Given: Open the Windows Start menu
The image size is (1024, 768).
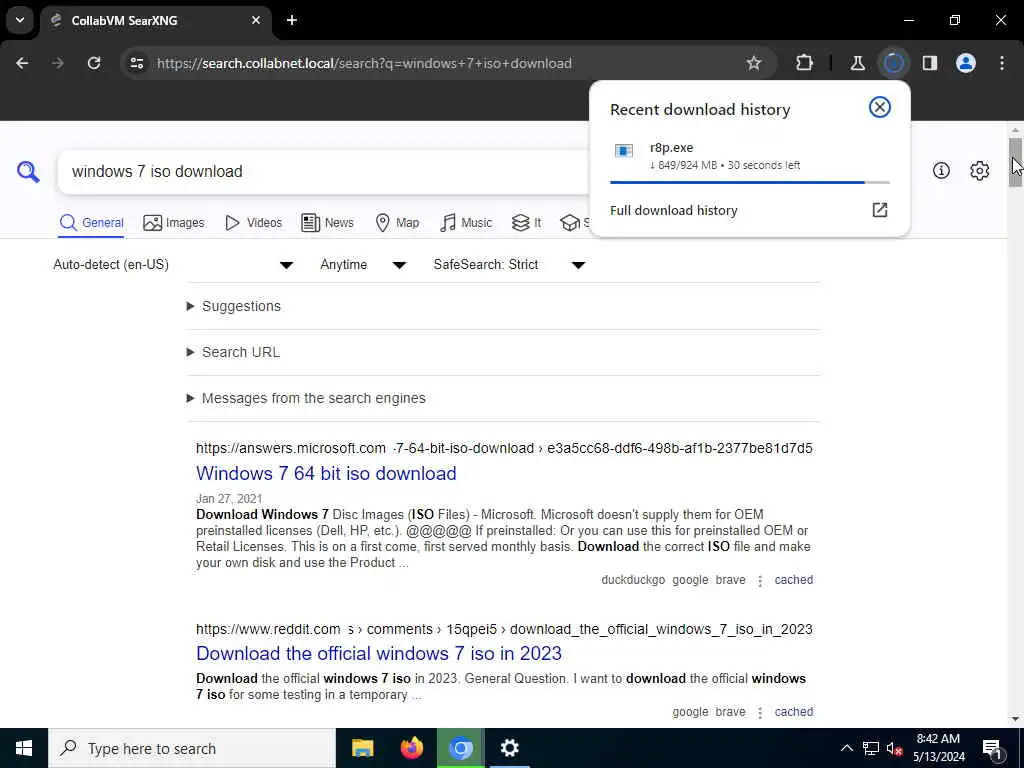Looking at the screenshot, I should point(24,748).
